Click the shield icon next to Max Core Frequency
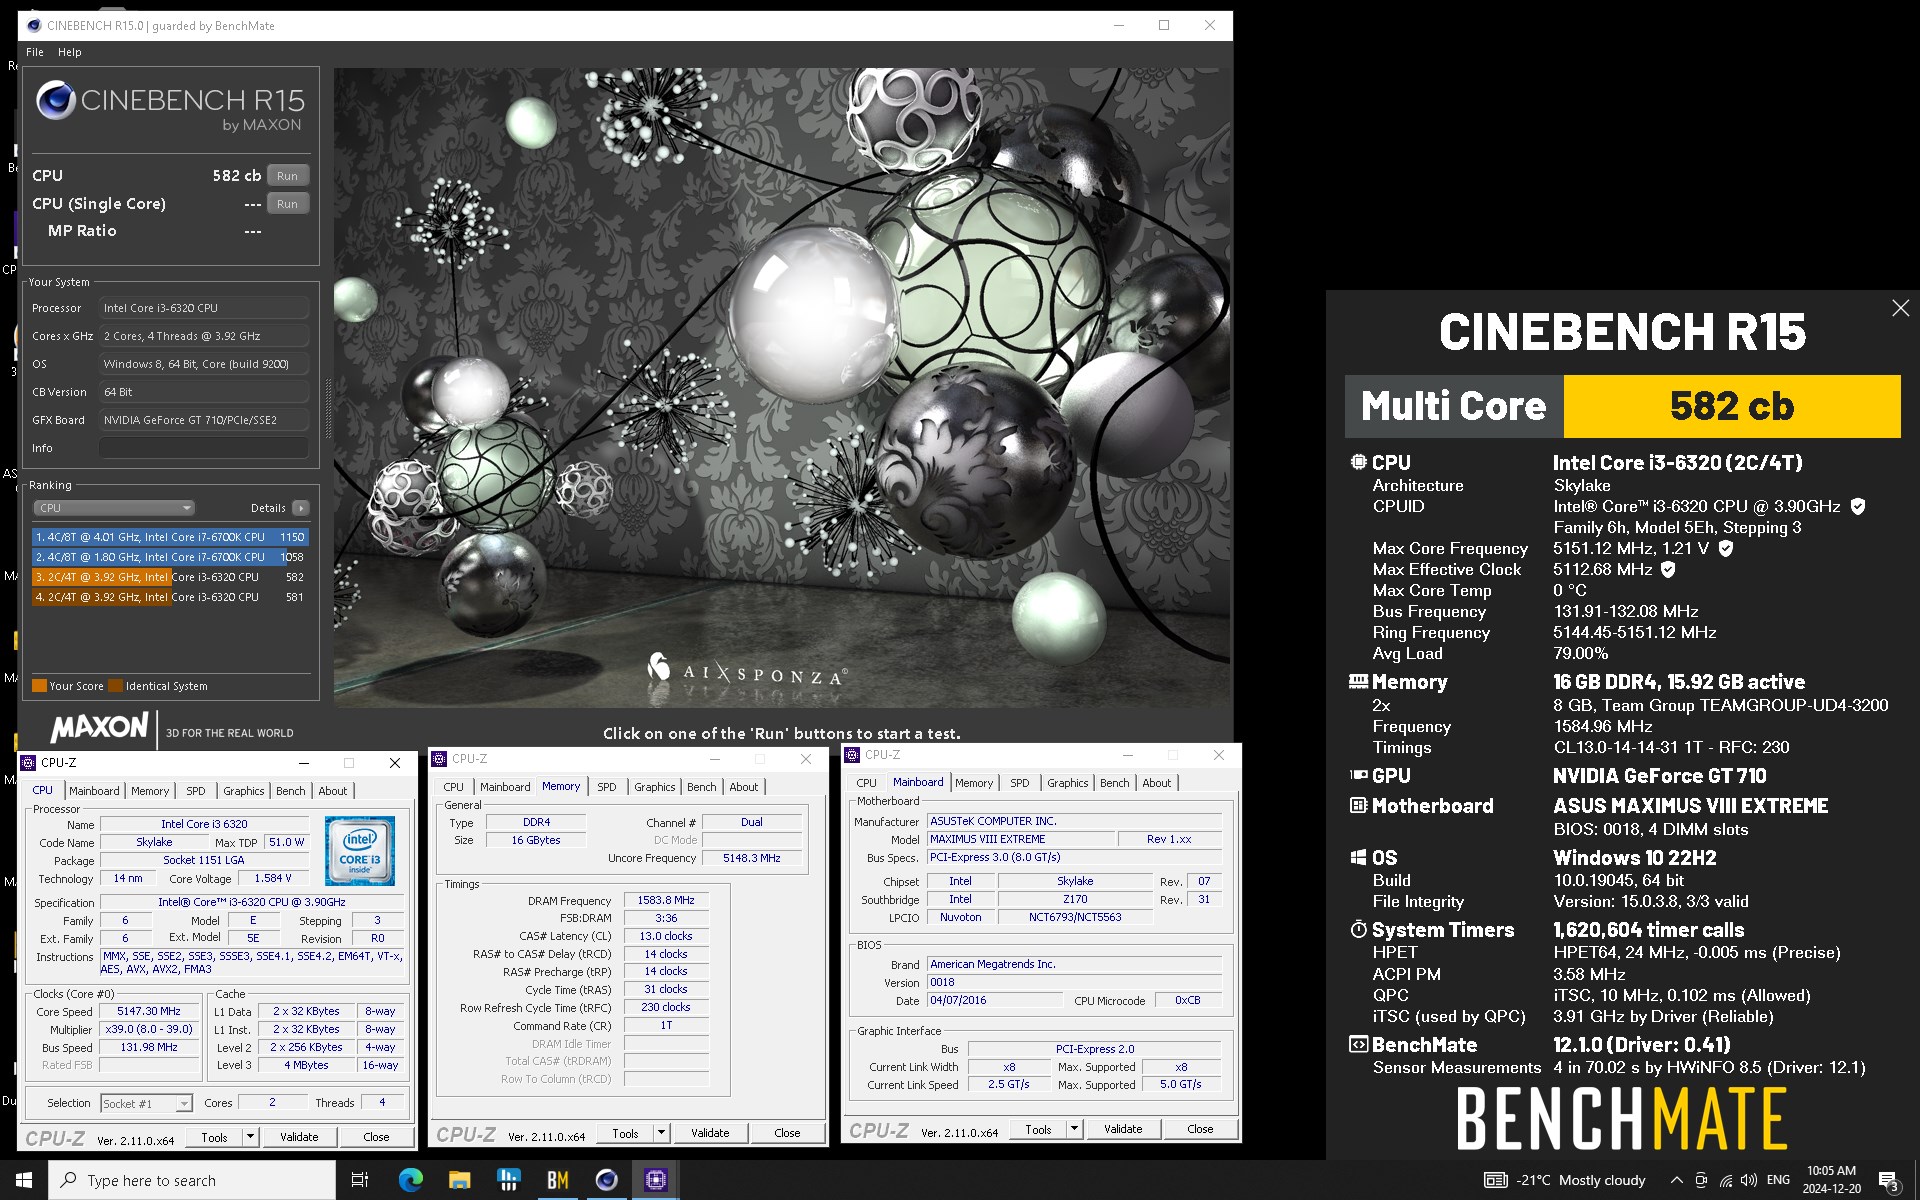The width and height of the screenshot is (1920, 1200). pyautogui.click(x=1726, y=548)
